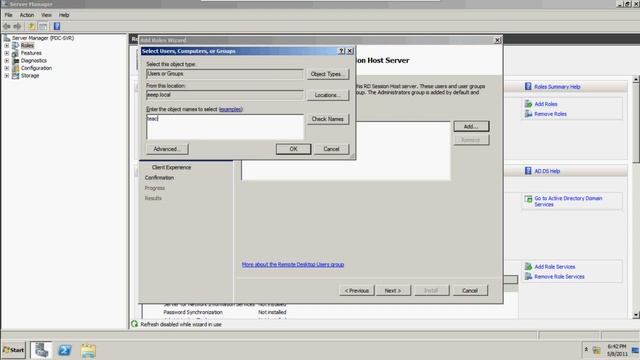
Task: Click the Roles icon in tree
Action: click(15, 46)
